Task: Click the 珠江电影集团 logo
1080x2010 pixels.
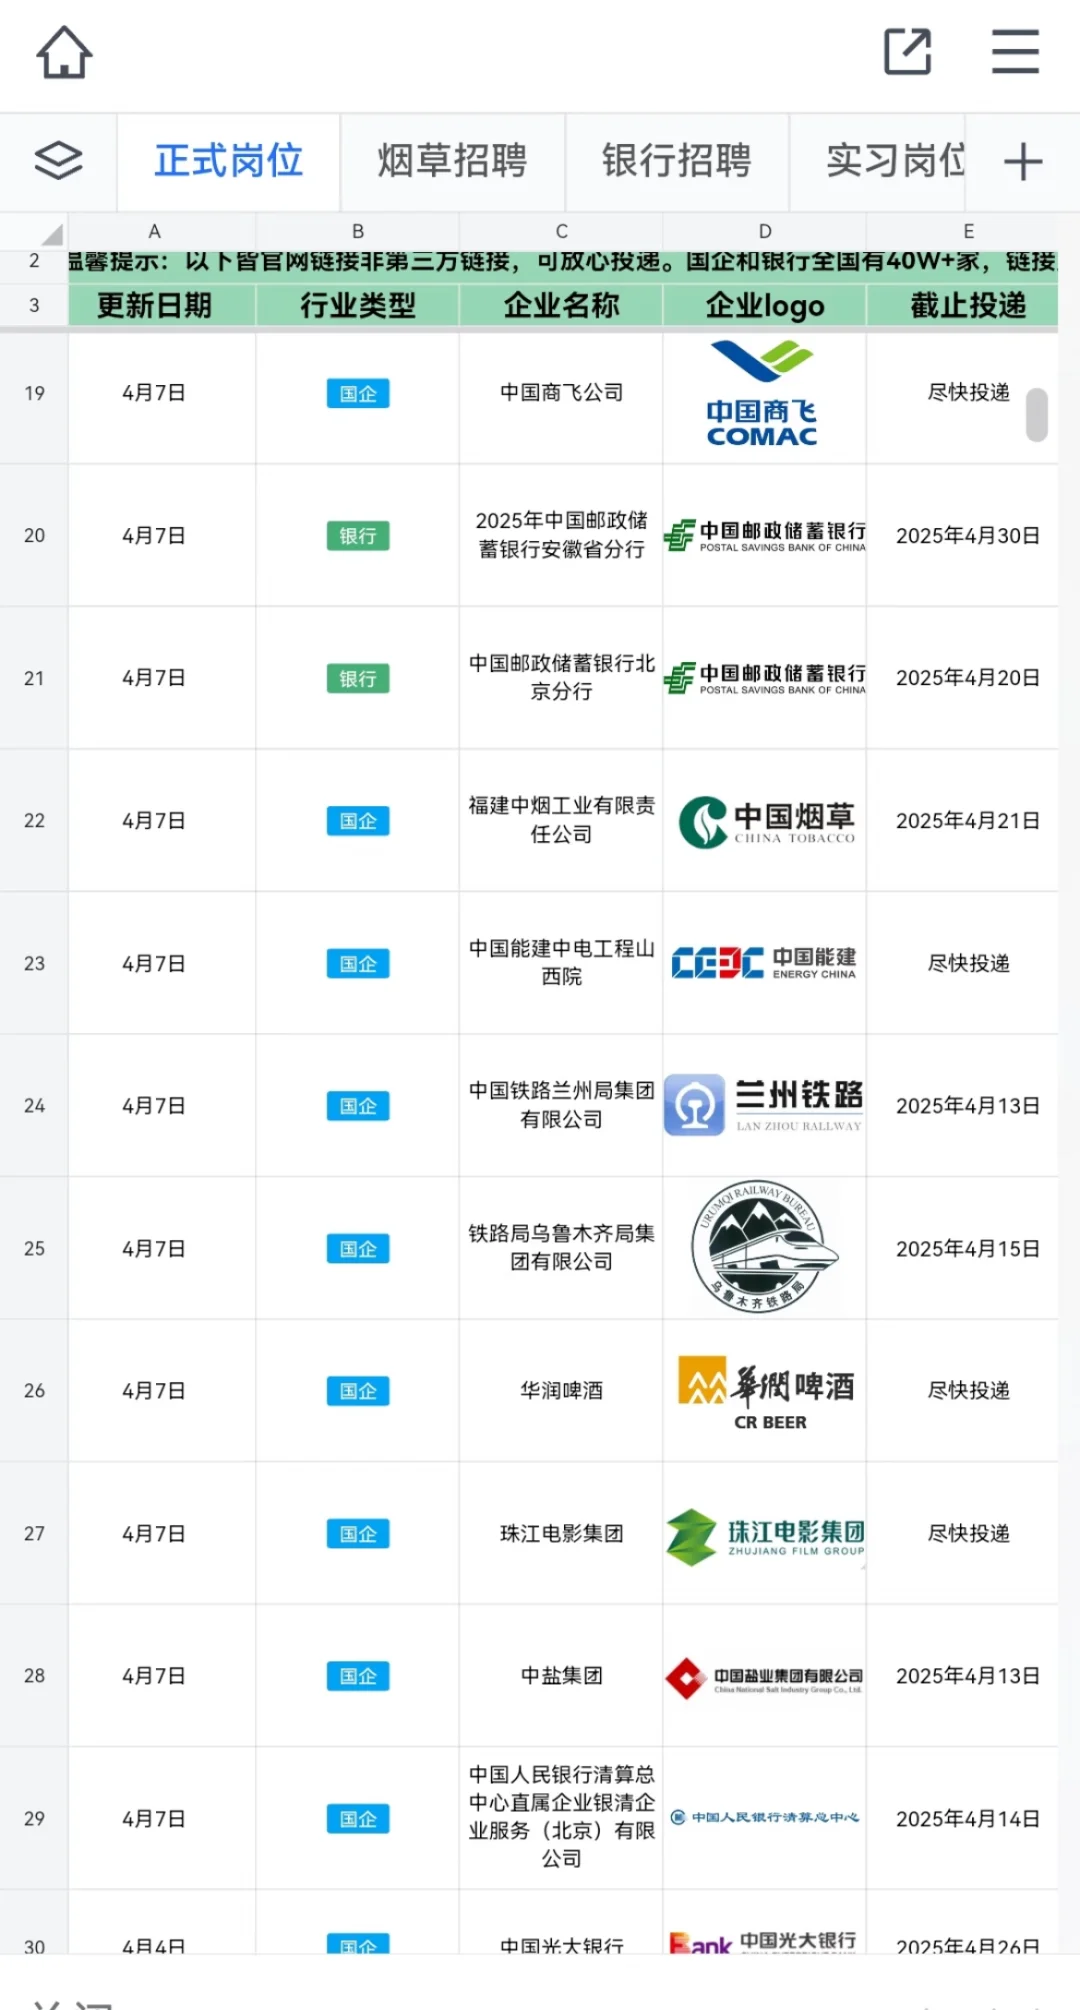Action: (x=766, y=1536)
